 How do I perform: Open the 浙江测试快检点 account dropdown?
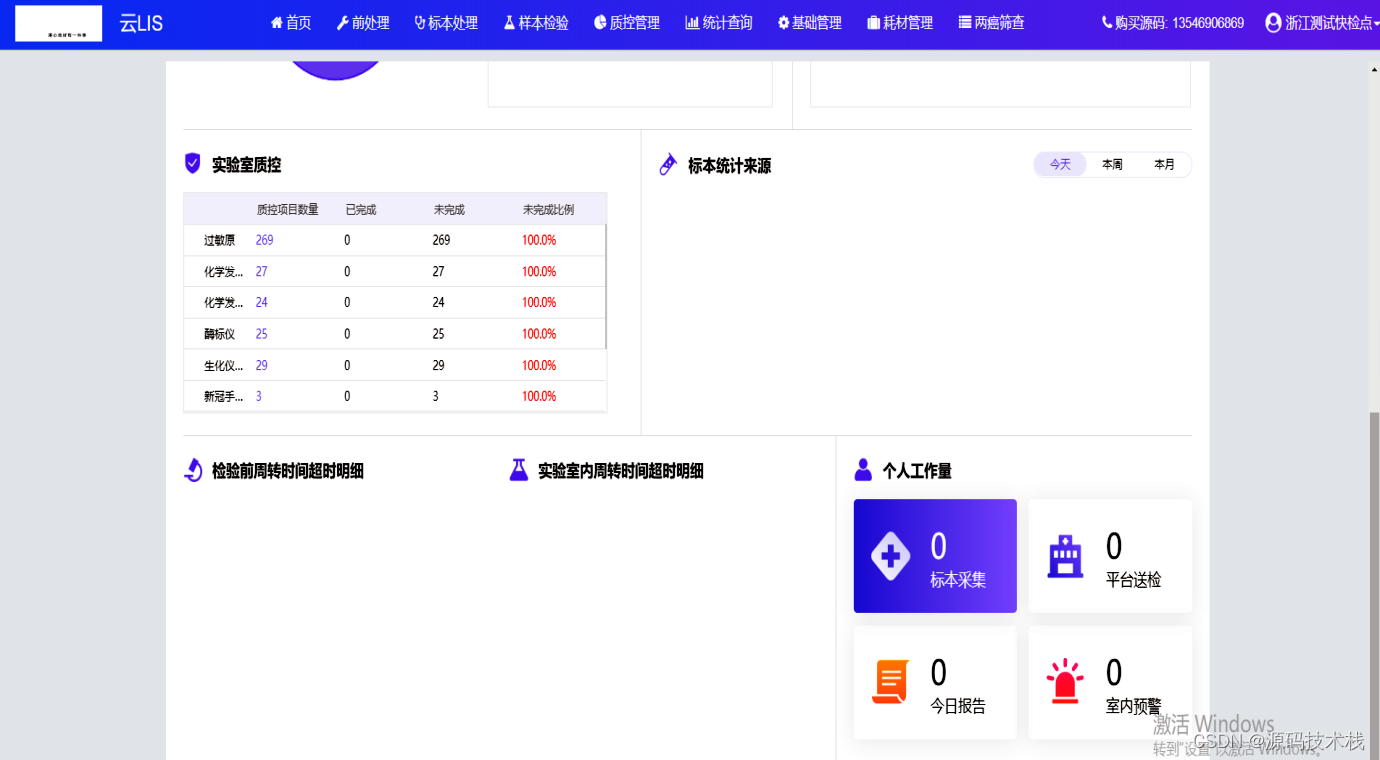click(x=1322, y=22)
